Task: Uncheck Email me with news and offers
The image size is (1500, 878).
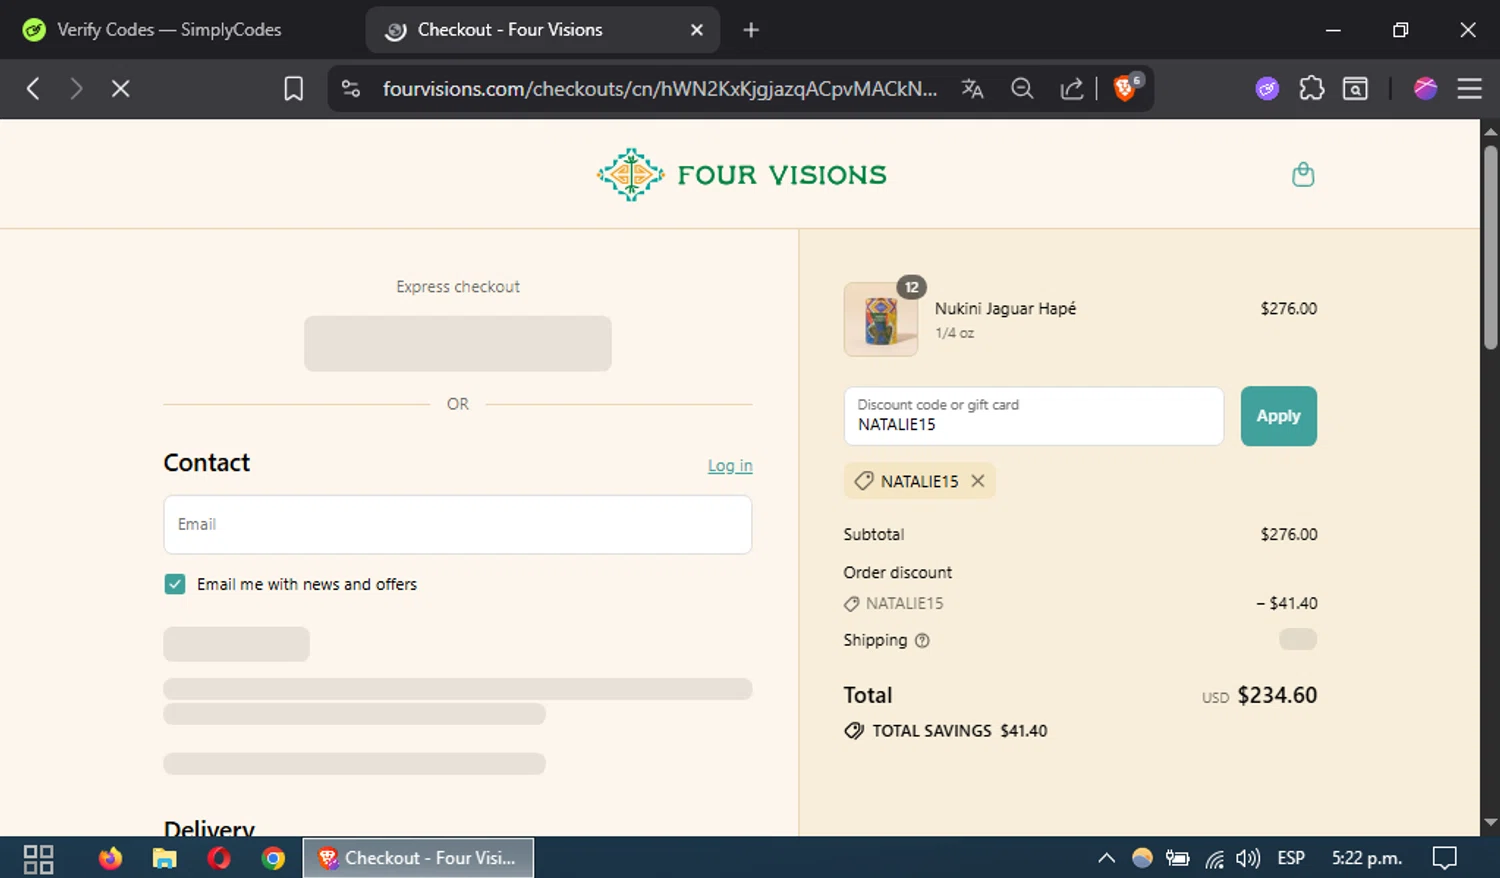Action: (175, 584)
